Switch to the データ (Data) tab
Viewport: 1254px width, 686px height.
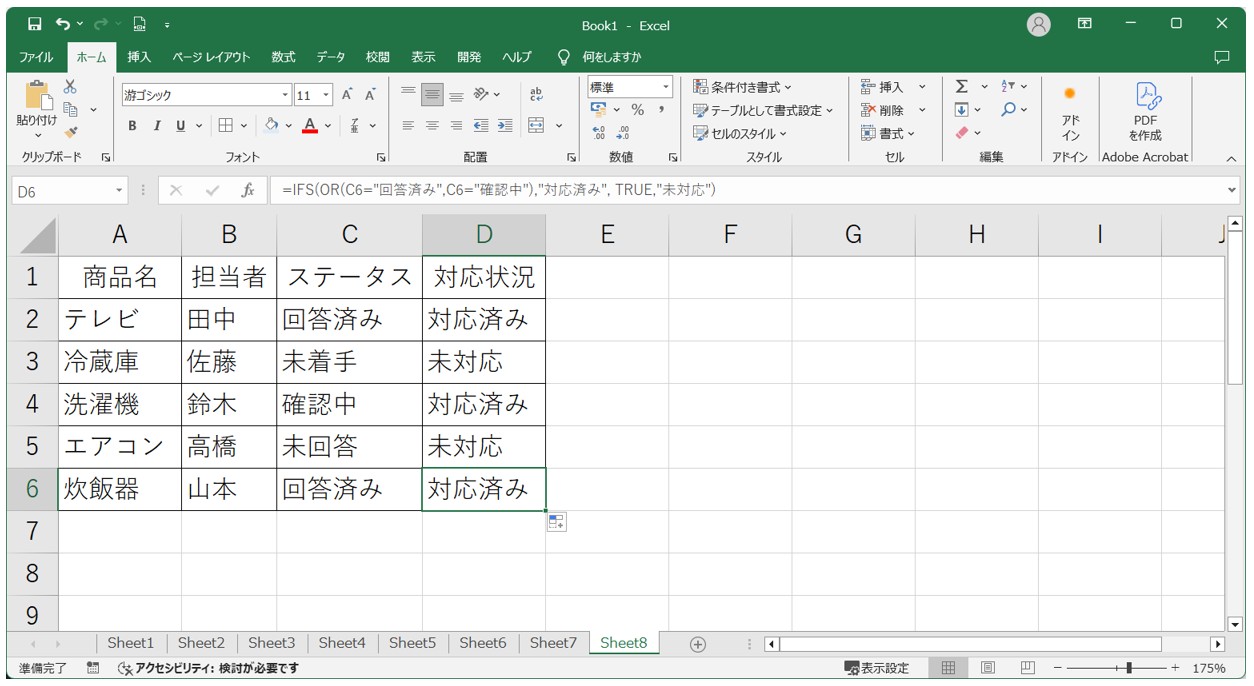(331, 57)
